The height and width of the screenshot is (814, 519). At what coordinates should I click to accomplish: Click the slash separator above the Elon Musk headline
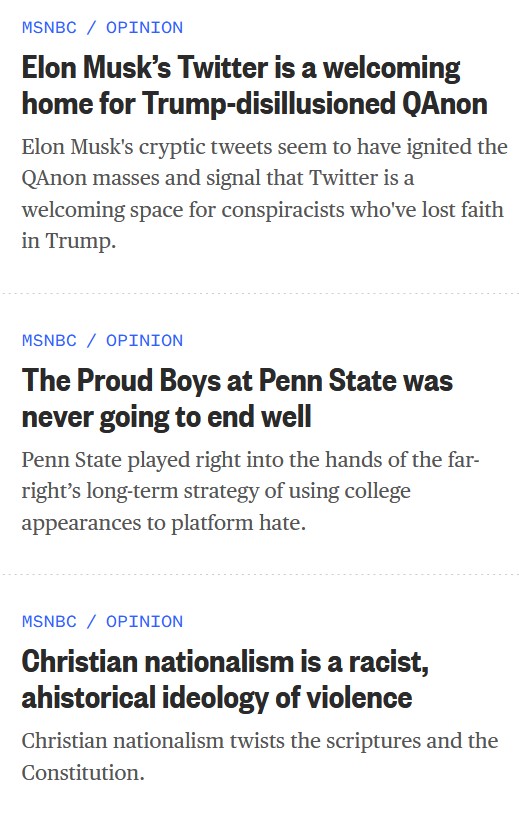tap(91, 28)
